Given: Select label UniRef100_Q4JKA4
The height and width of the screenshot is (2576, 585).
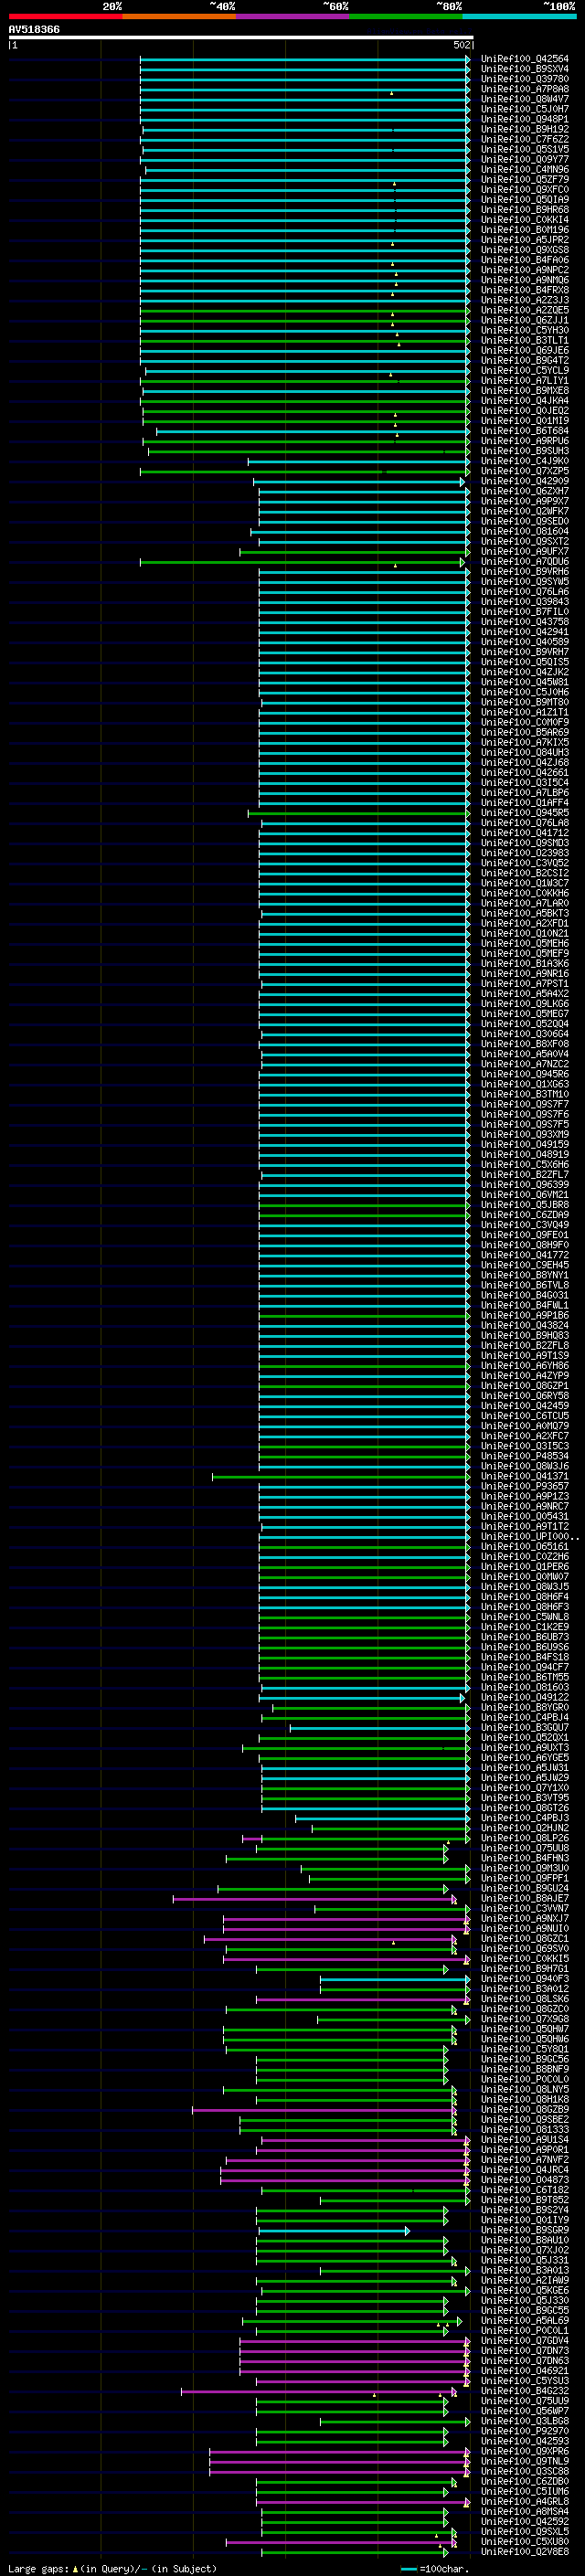Looking at the screenshot, I should tap(525, 401).
